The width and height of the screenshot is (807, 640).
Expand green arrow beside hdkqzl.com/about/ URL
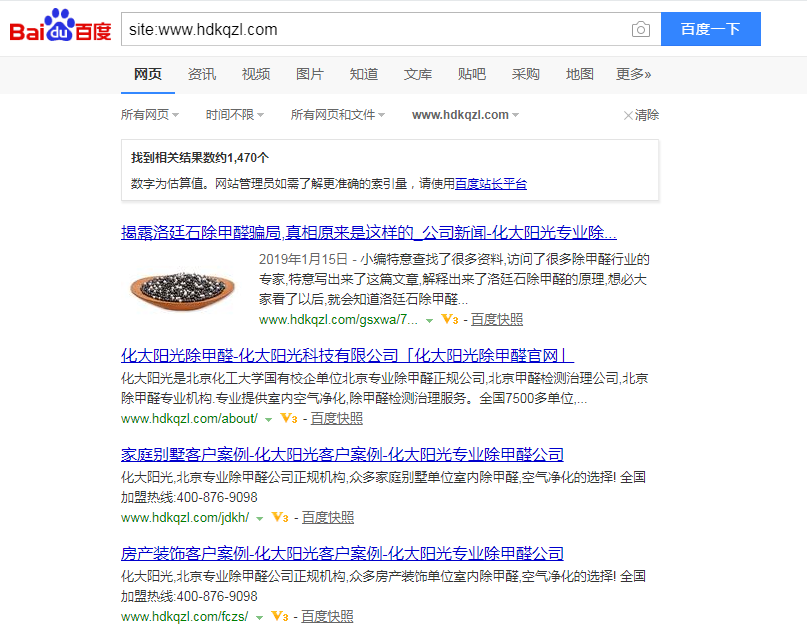[268, 420]
